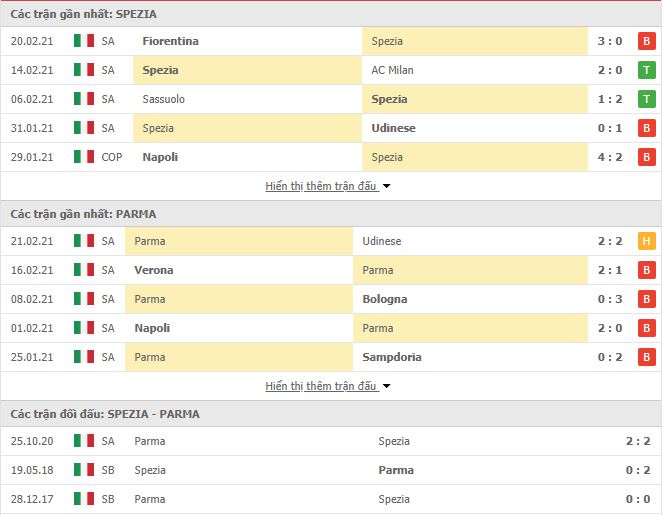
Task: Click the Italy flag on the 19.05.18 row
Action: coord(84,470)
